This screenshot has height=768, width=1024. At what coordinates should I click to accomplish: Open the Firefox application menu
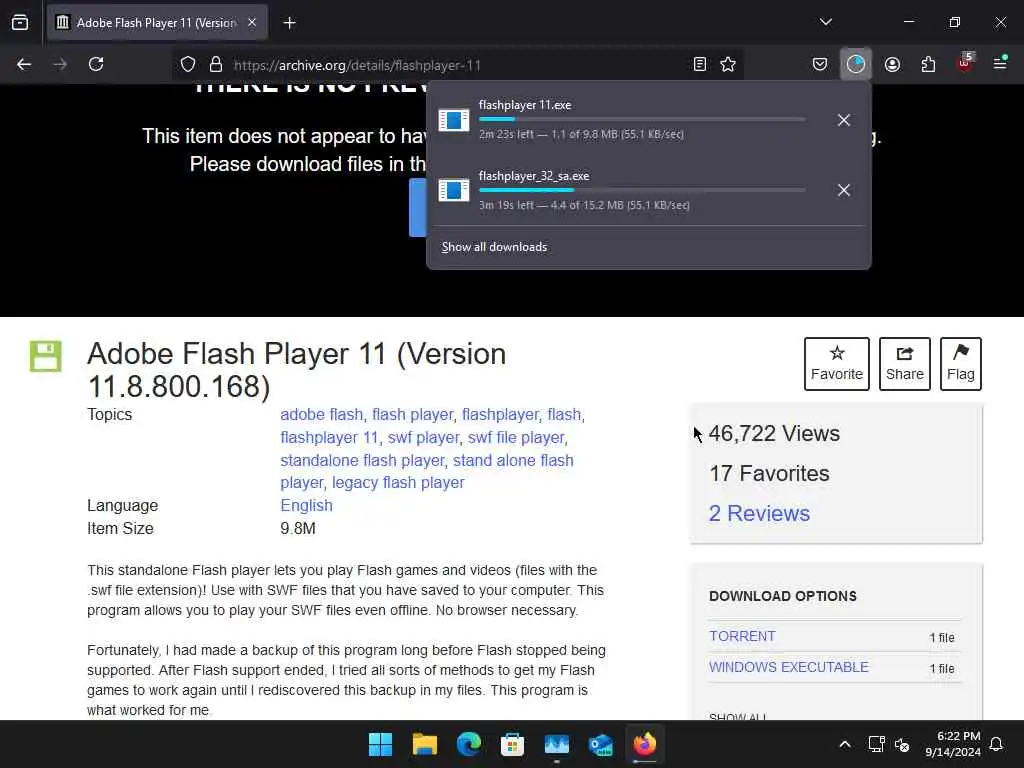[x=1000, y=63]
